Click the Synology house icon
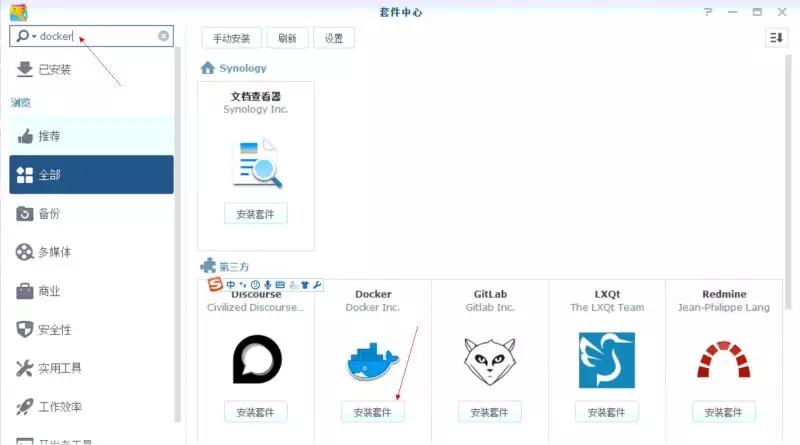 [x=208, y=67]
